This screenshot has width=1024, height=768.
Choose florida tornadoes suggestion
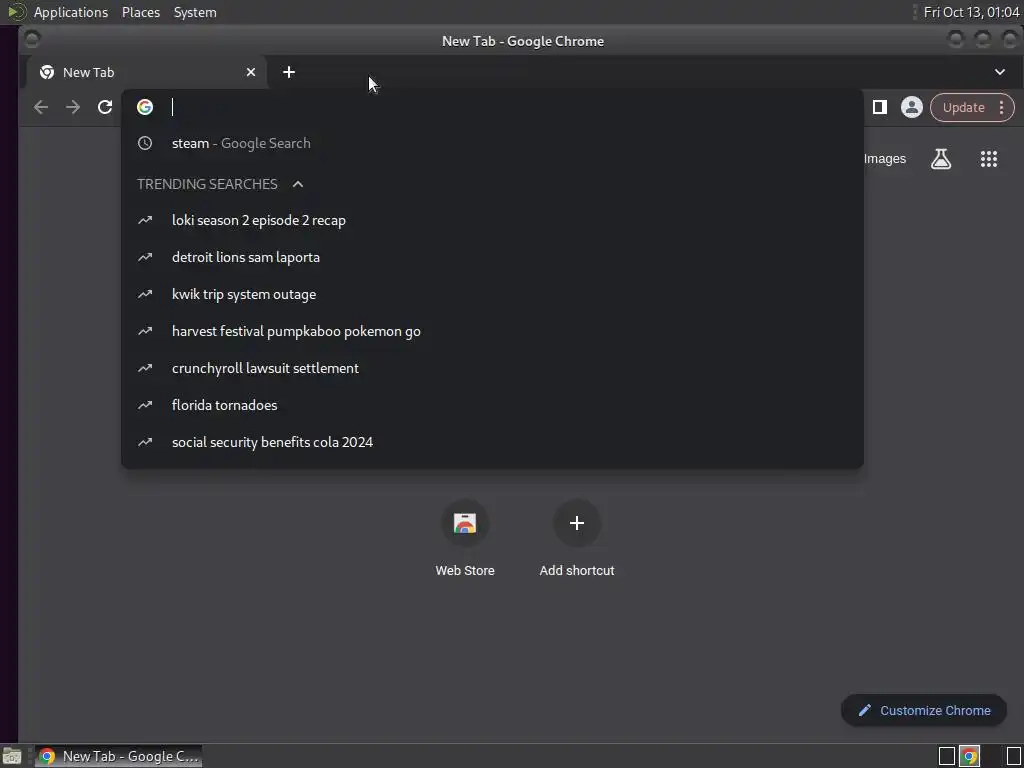pos(492,405)
